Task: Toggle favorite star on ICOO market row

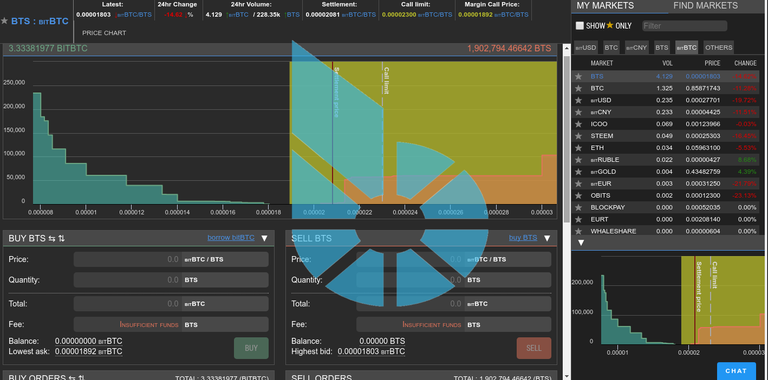Action: point(578,124)
